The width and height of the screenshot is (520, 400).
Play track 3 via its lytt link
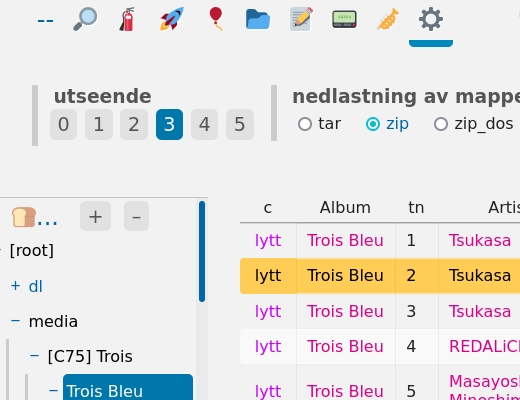point(268,311)
